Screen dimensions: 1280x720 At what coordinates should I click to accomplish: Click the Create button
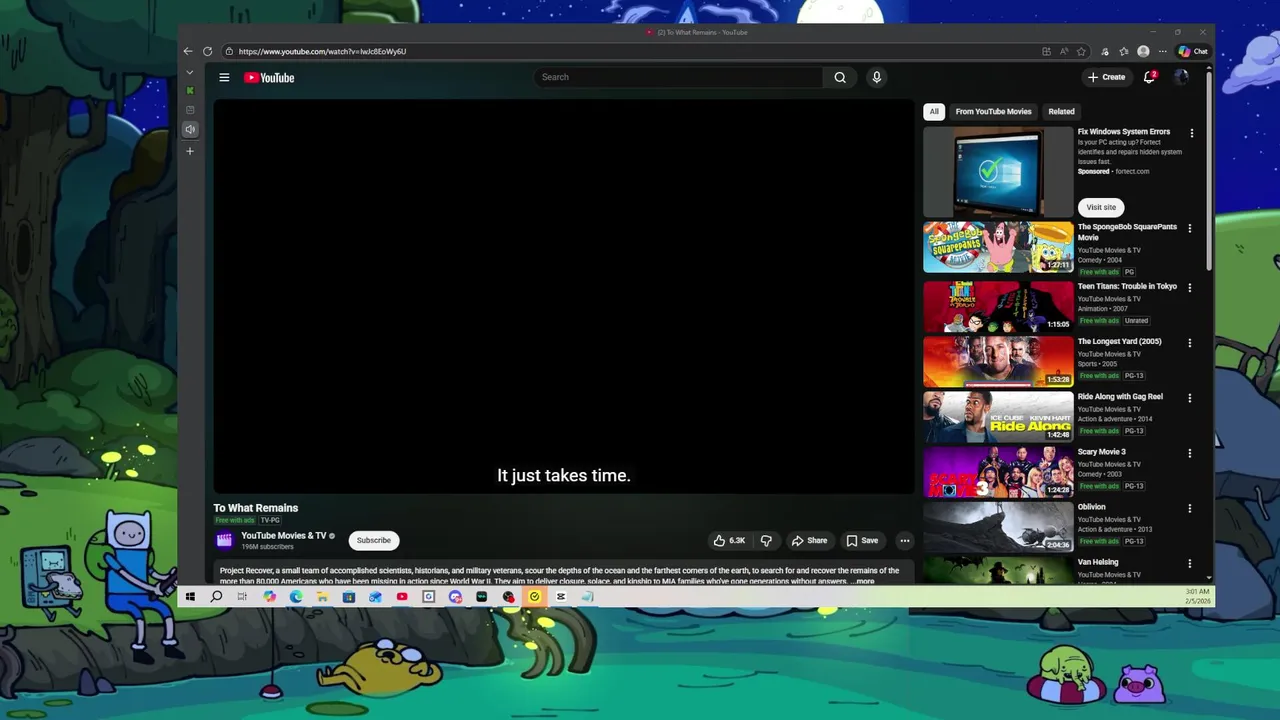(1106, 77)
